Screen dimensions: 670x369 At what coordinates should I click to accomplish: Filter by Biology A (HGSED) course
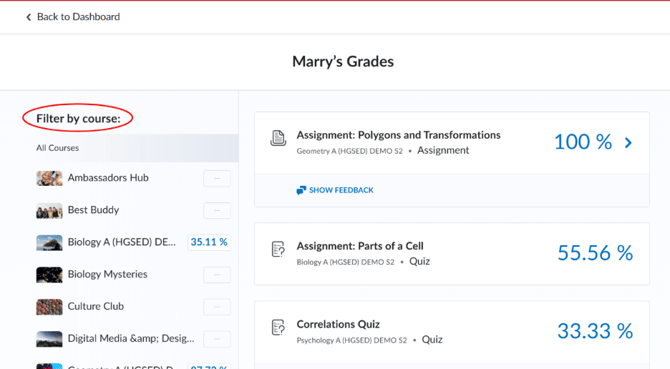pyautogui.click(x=121, y=242)
